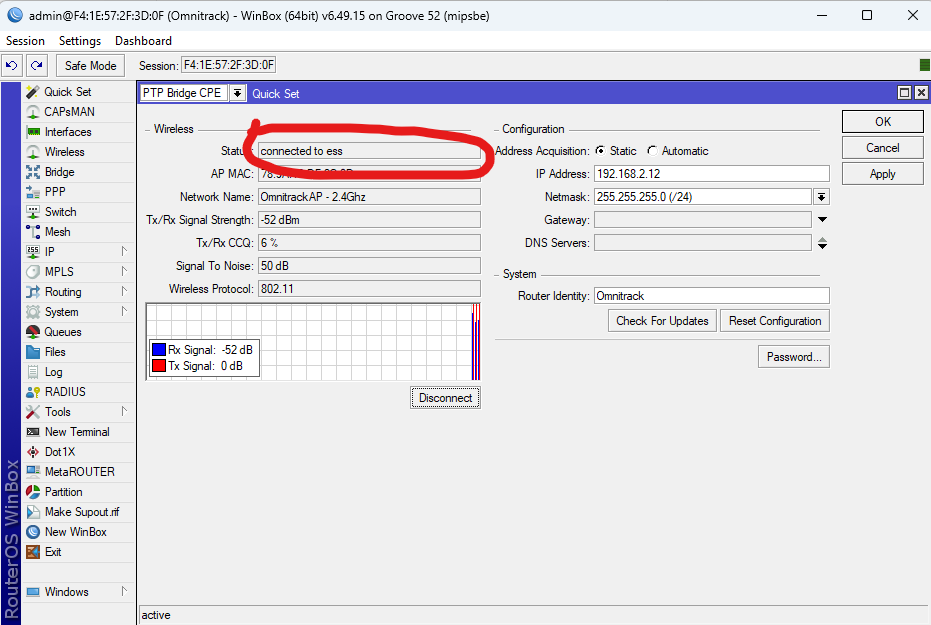Image resolution: width=931 pixels, height=625 pixels.
Task: Open the Wireless menu icon
Action: [33, 152]
